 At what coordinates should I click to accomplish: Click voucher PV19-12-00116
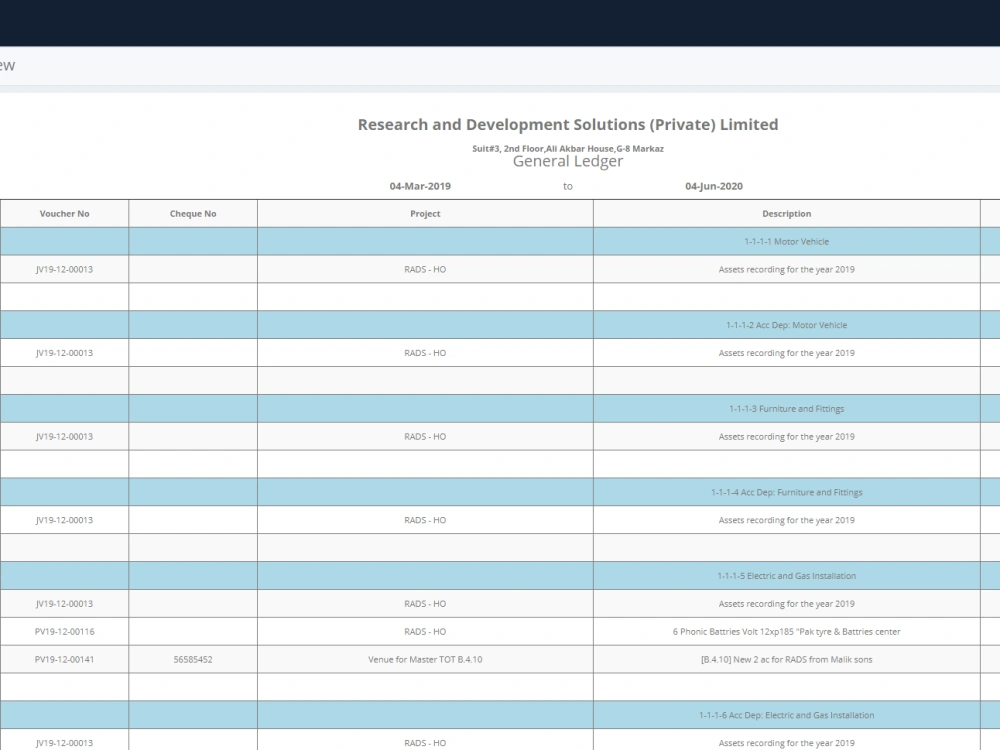pyautogui.click(x=64, y=632)
